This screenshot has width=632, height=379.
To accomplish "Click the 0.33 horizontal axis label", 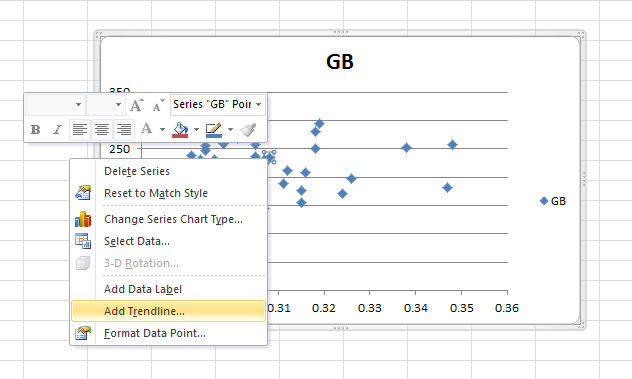I will [x=370, y=308].
